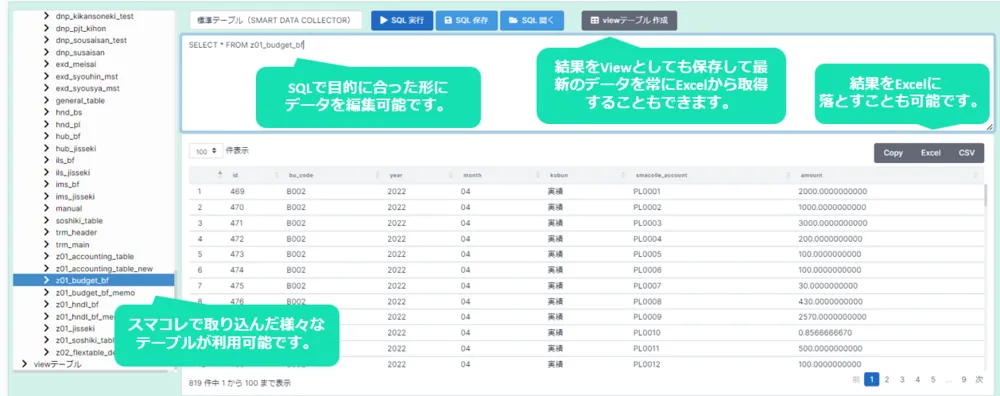The width and height of the screenshot is (1000, 396).
Task: Click current page 1 in pagination
Action: coord(872,379)
